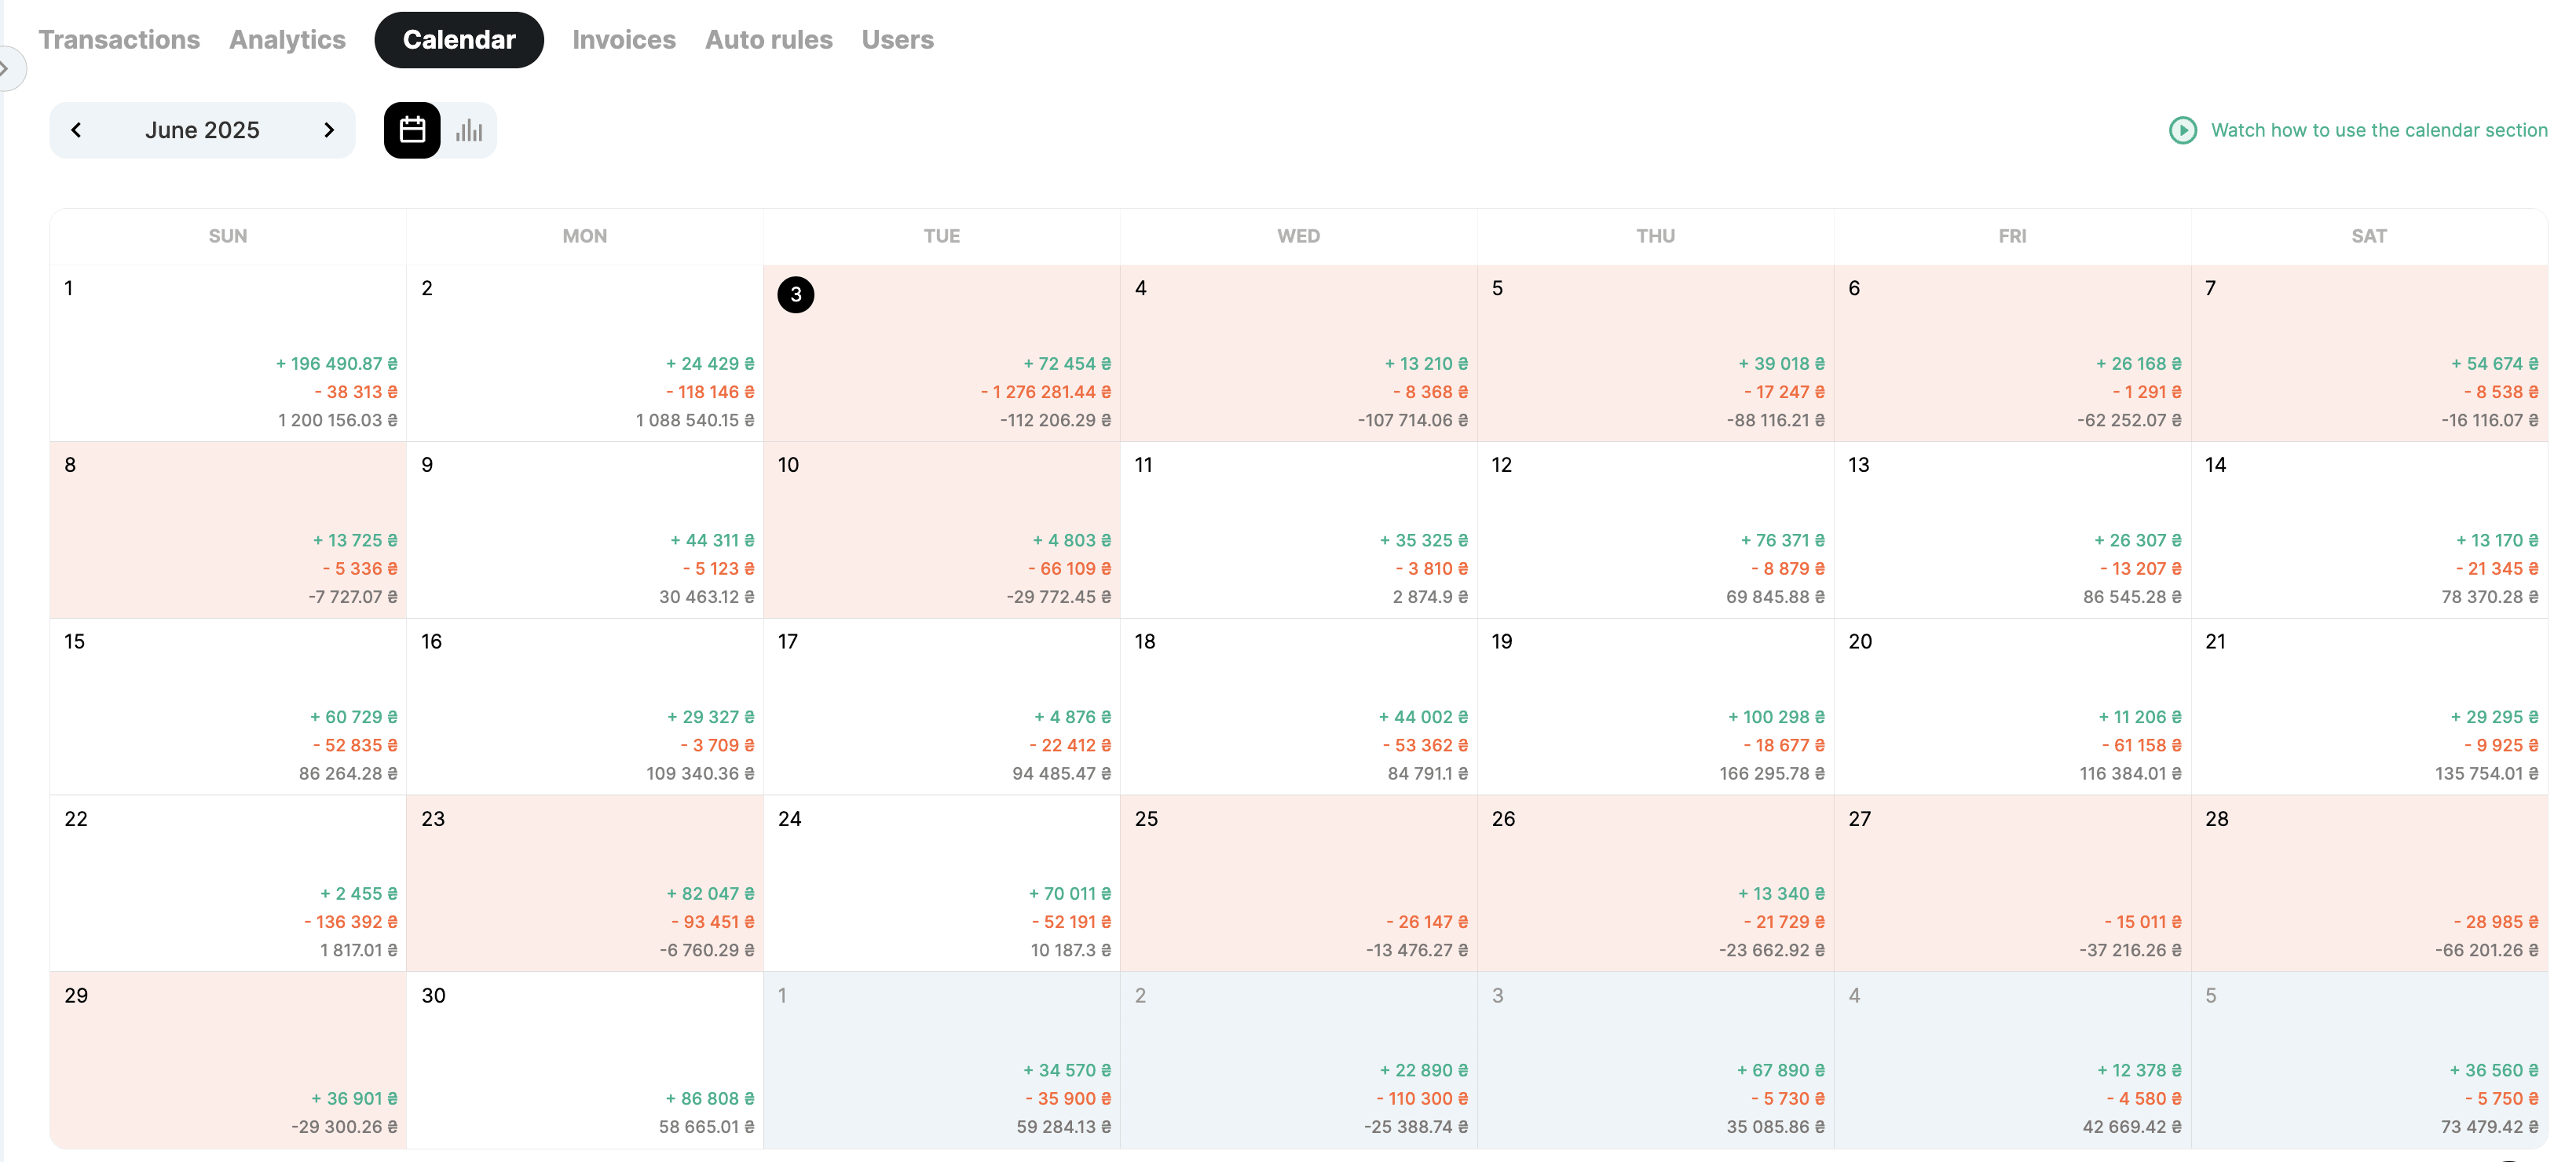Go to previous month with left chevron

click(76, 130)
